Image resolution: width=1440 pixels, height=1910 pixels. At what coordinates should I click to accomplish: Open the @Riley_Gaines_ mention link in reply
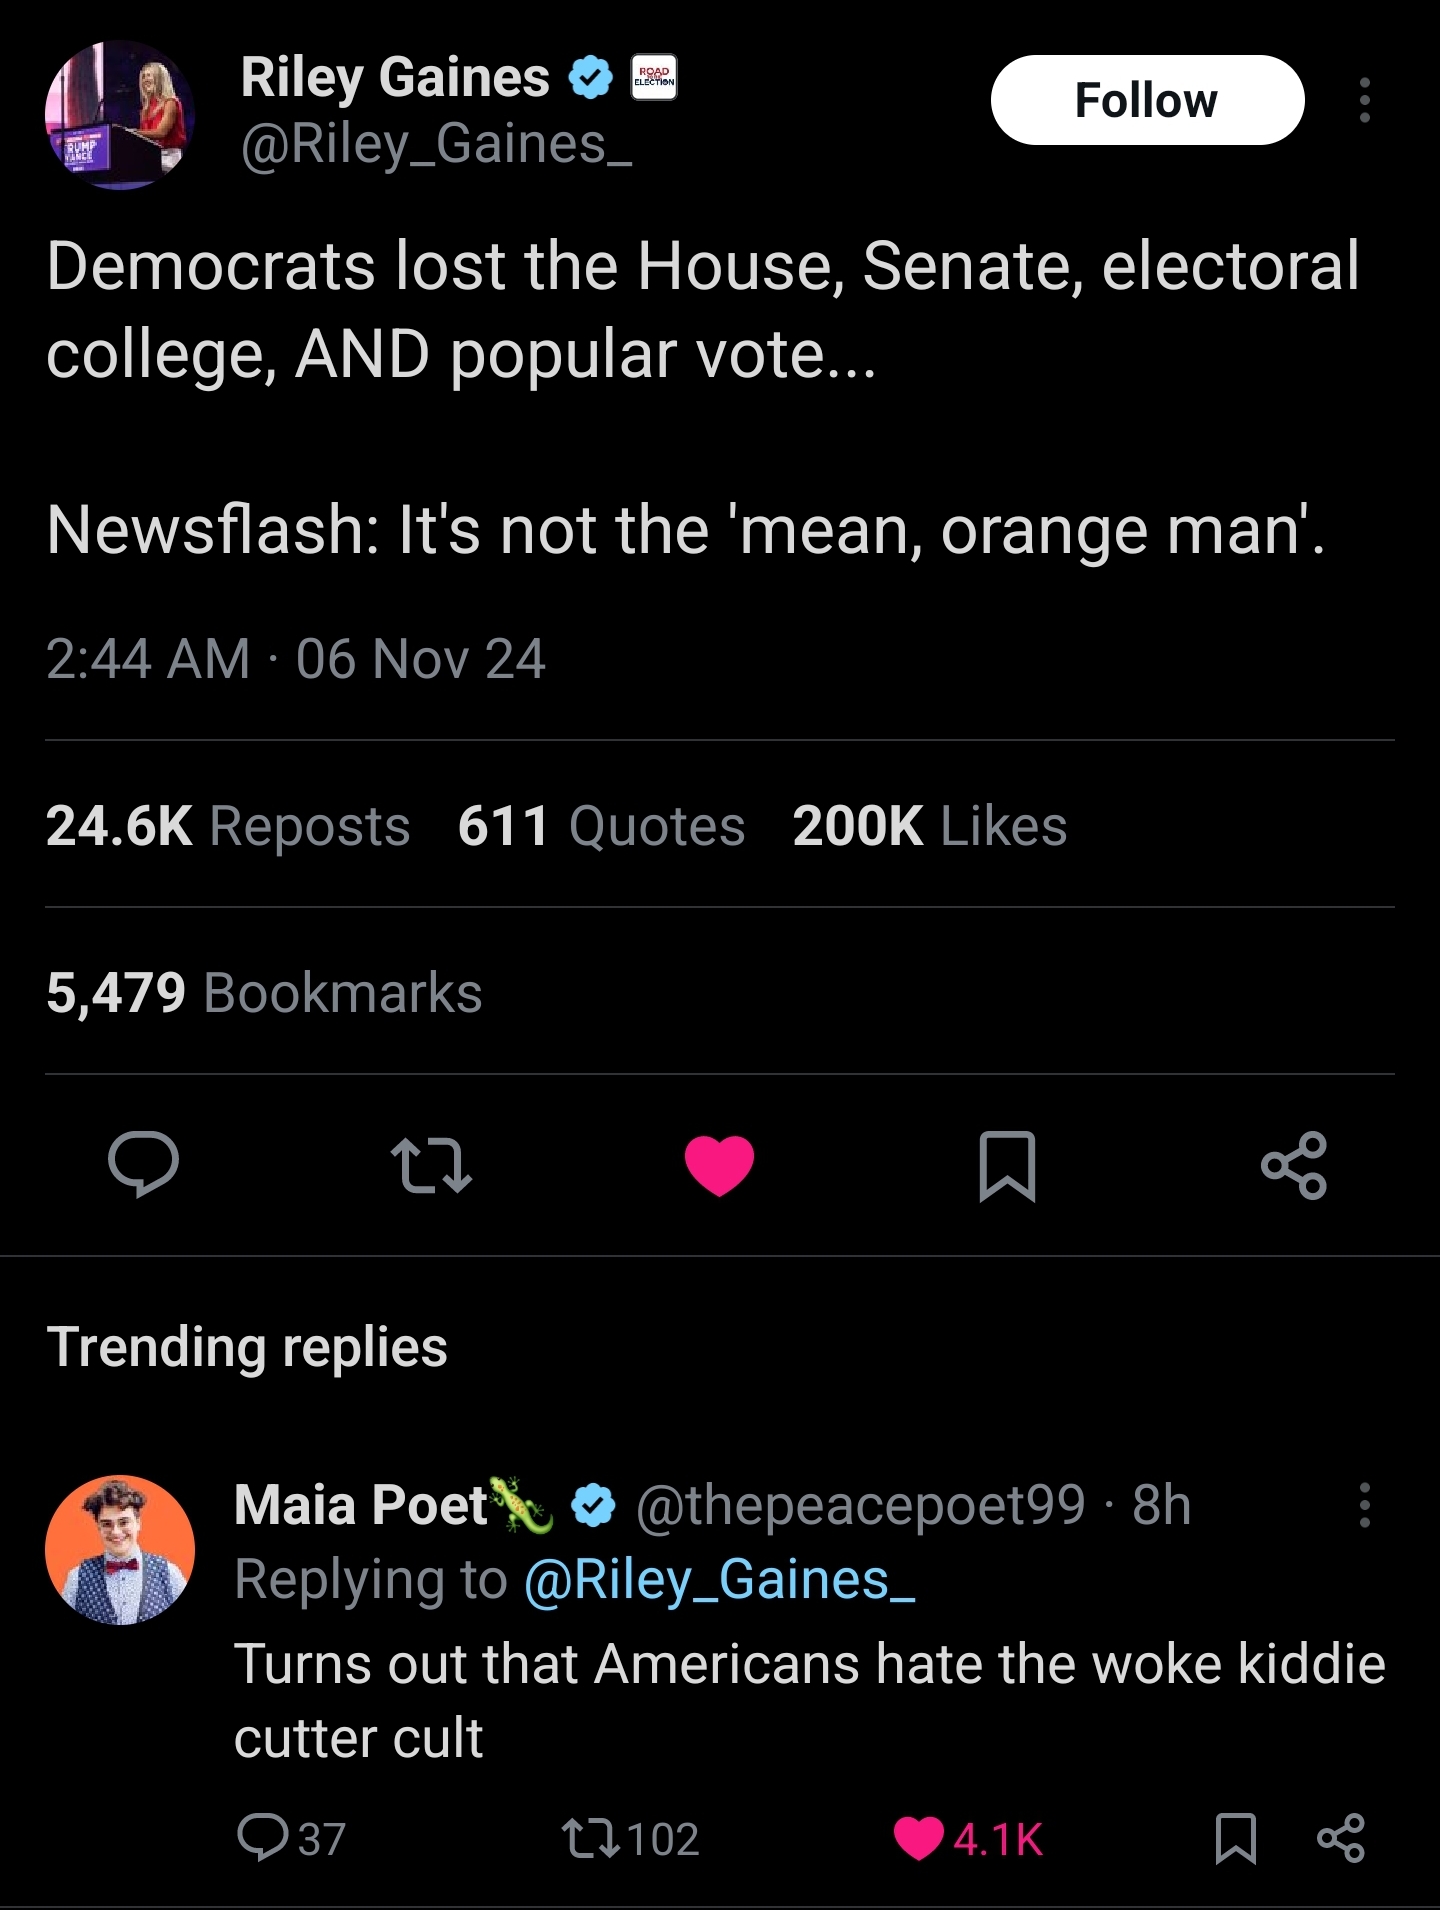[x=719, y=1580]
